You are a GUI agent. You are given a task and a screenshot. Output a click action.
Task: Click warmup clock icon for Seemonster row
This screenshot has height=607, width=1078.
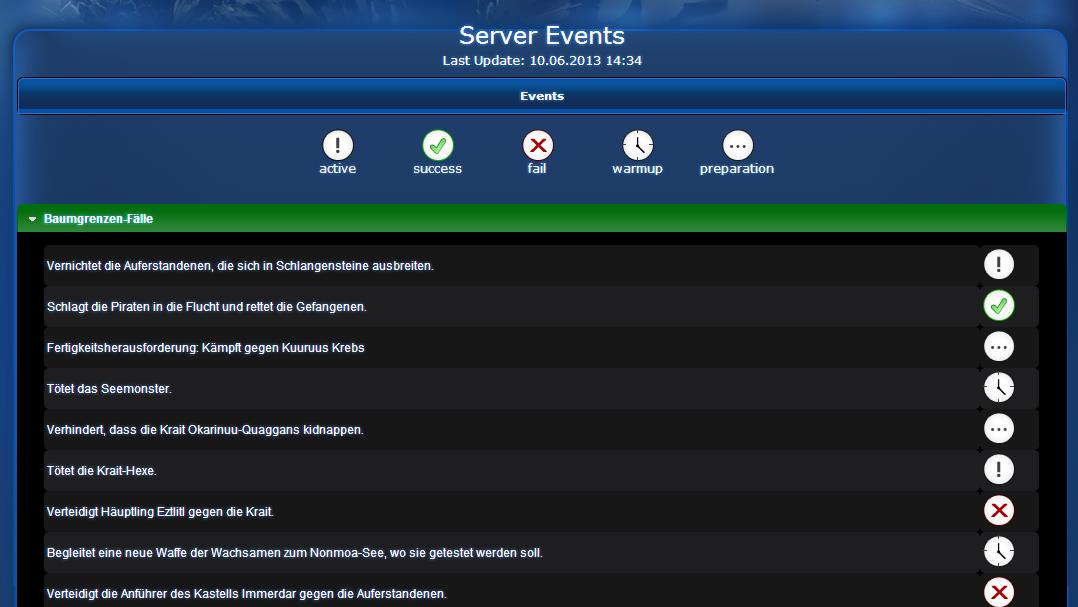pos(998,387)
